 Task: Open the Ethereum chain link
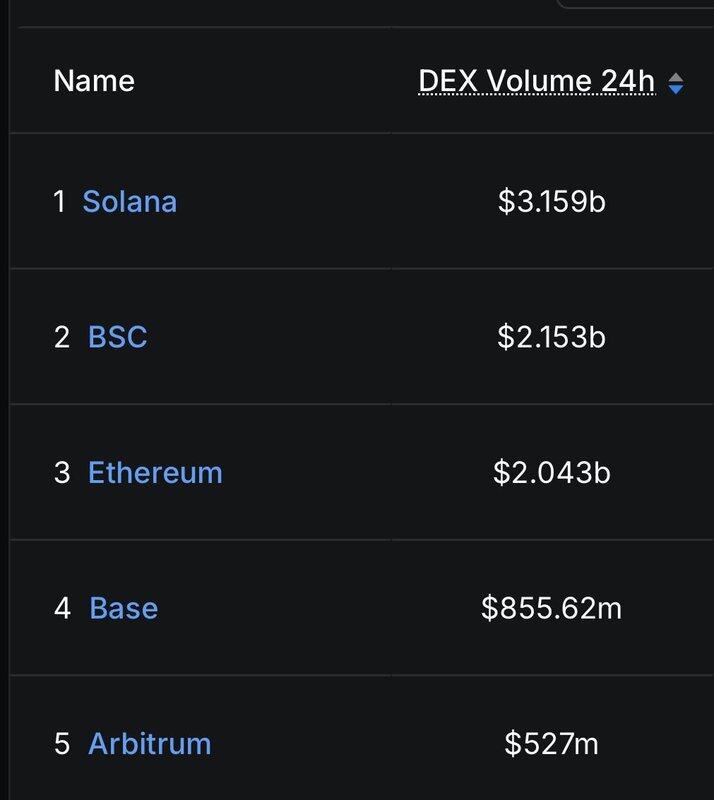(x=155, y=472)
